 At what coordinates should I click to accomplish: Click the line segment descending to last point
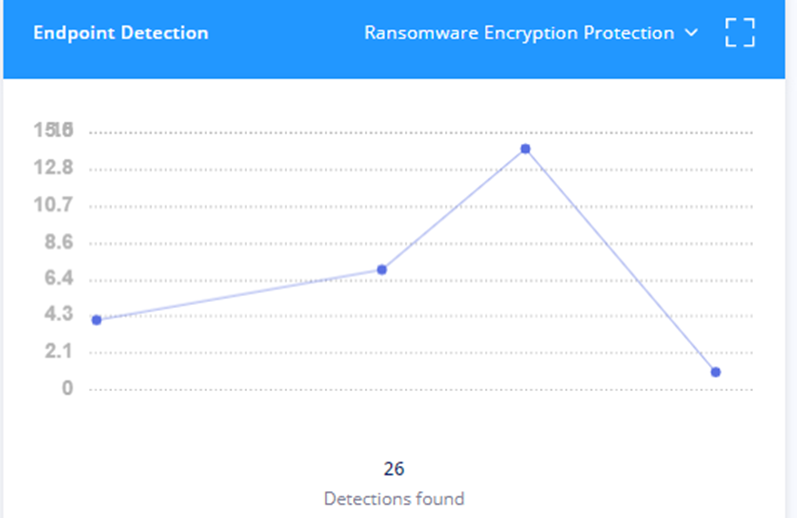621,261
